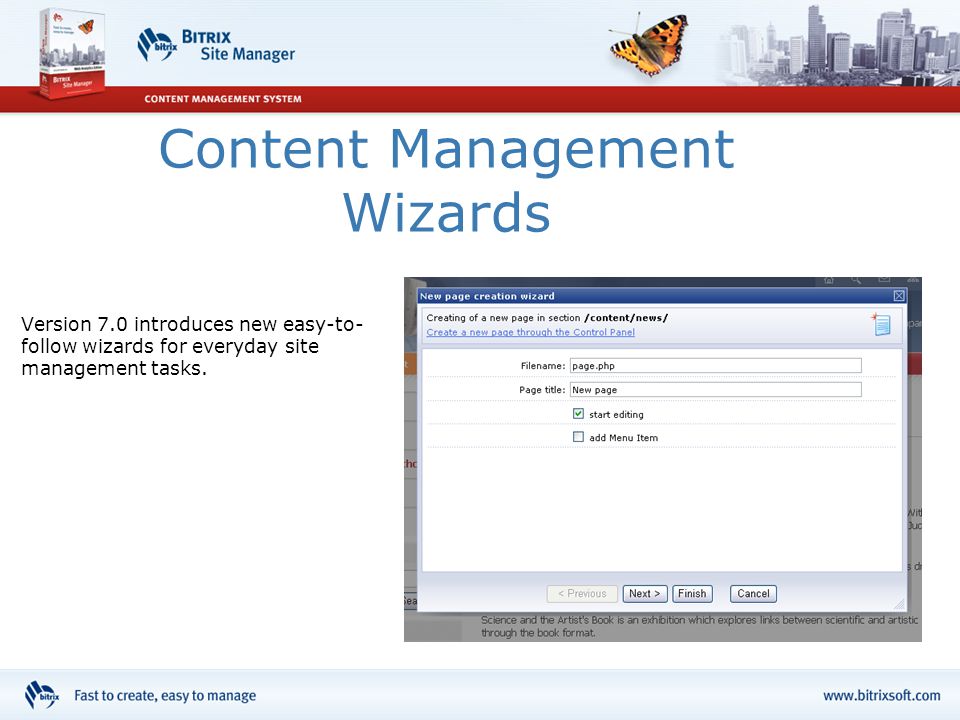Click the dialog resize grip corner
The width and height of the screenshot is (960, 720).
coord(899,604)
